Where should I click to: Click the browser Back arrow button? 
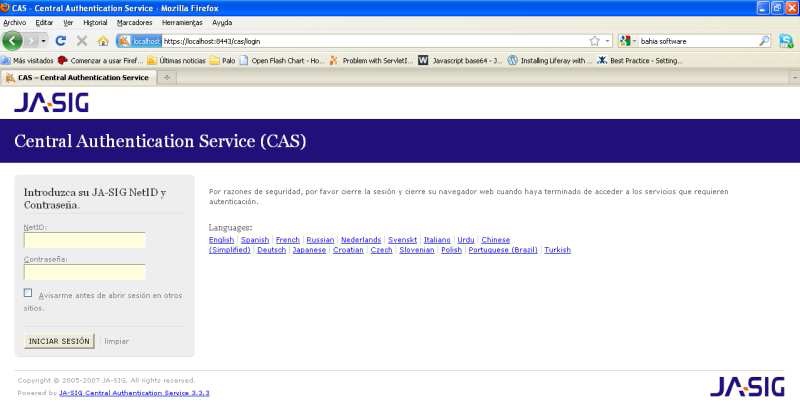click(x=13, y=41)
